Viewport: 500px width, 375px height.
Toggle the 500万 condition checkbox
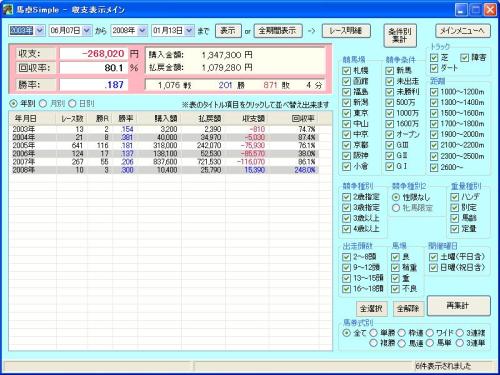pos(390,103)
